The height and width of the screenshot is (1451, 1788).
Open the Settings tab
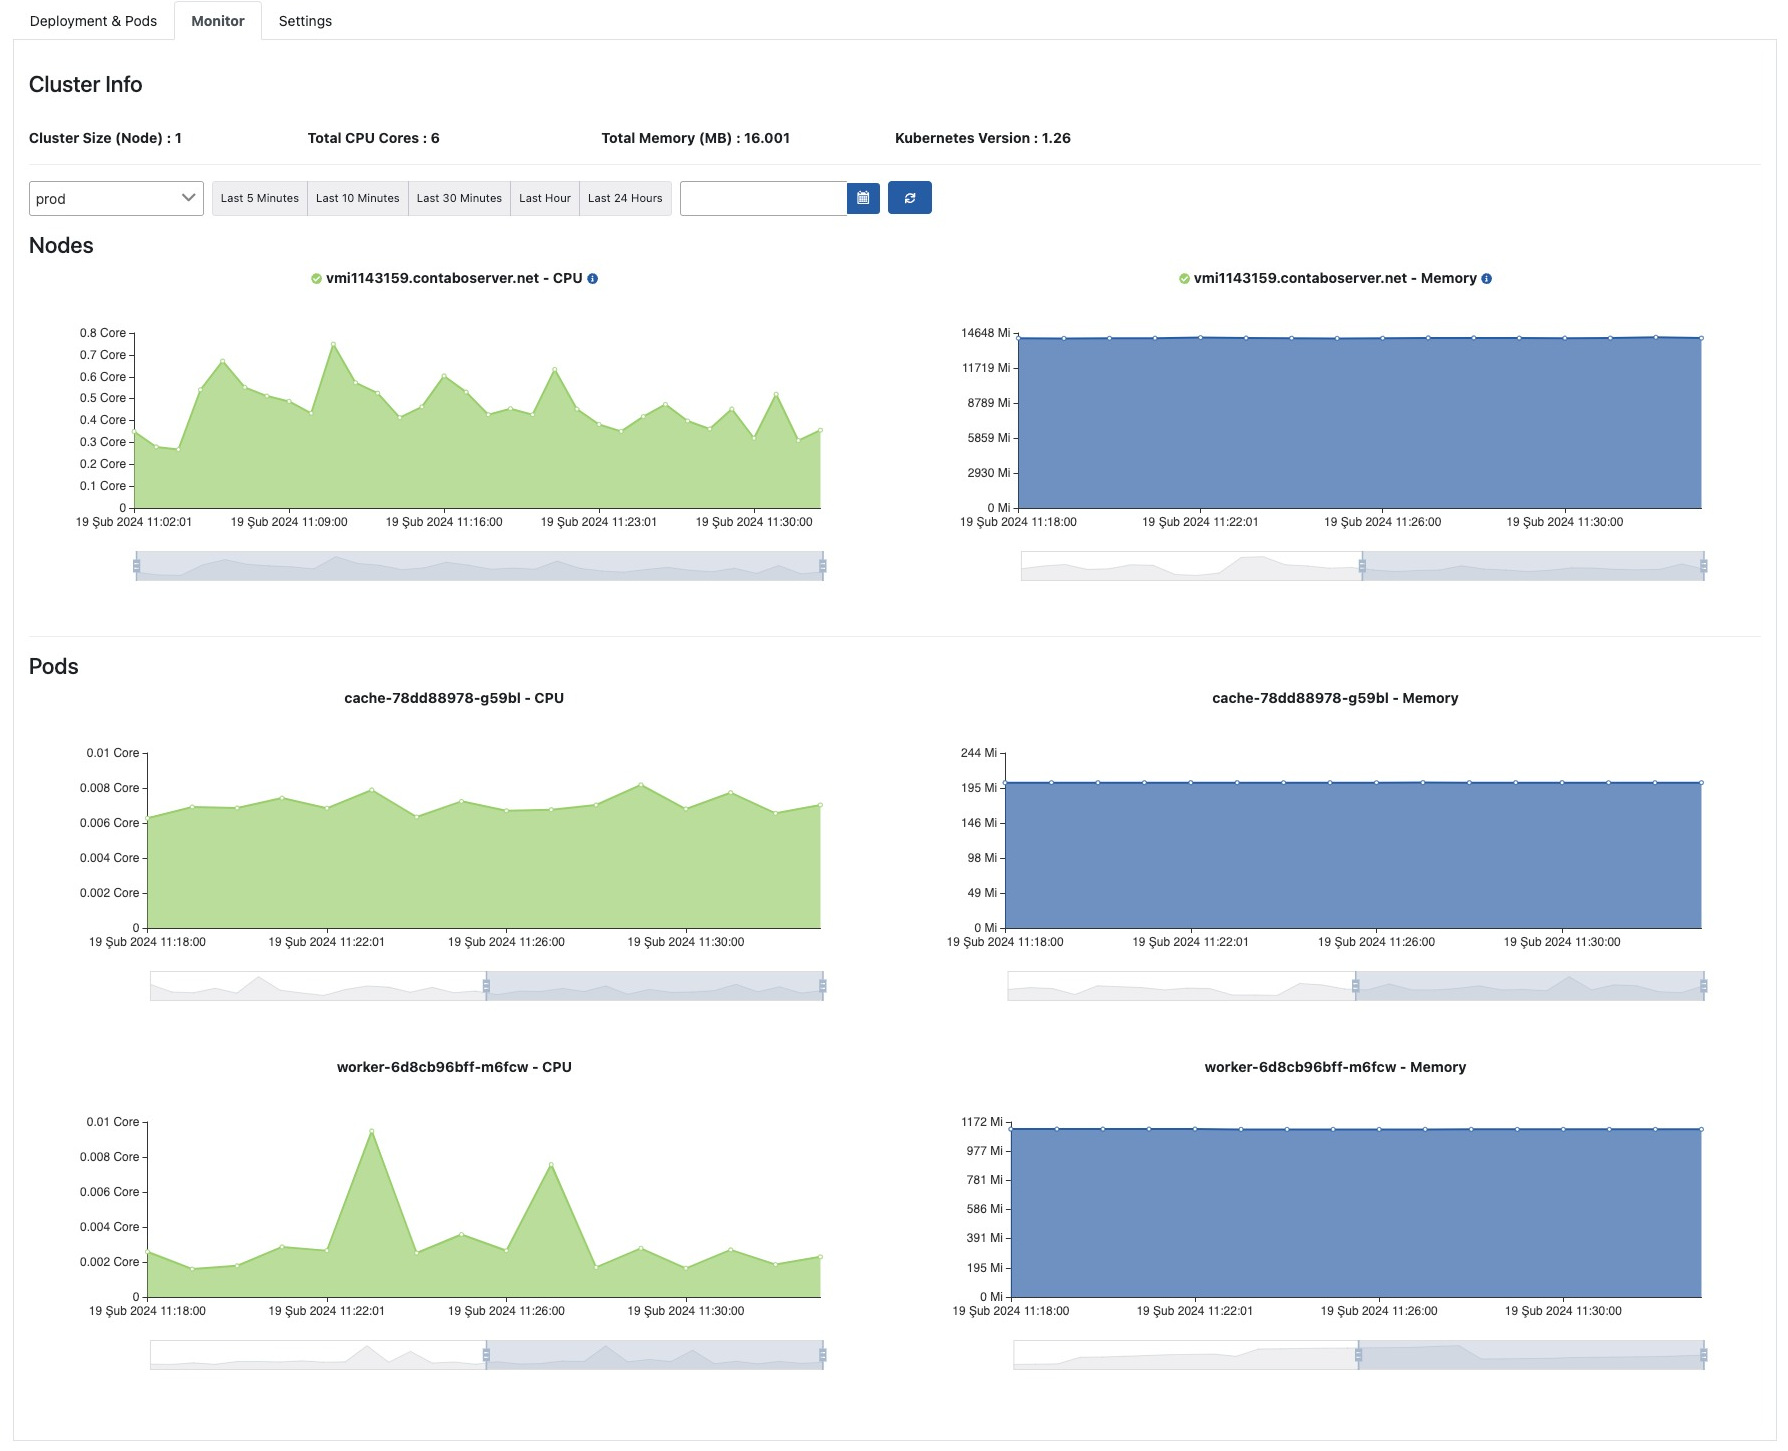[x=305, y=21]
